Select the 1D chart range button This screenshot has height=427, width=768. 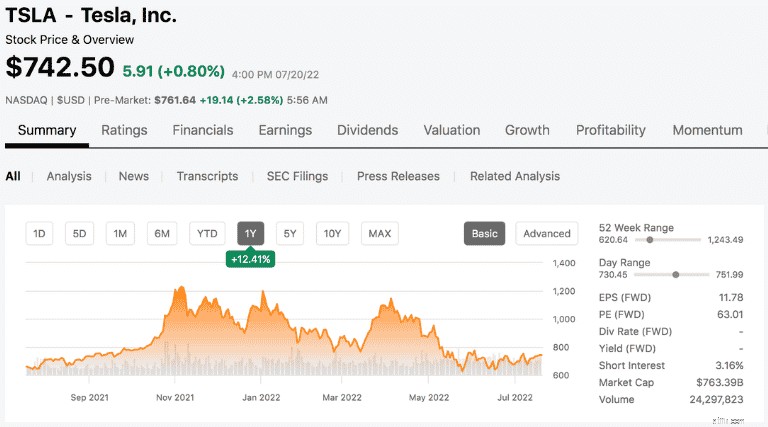pyautogui.click(x=39, y=234)
